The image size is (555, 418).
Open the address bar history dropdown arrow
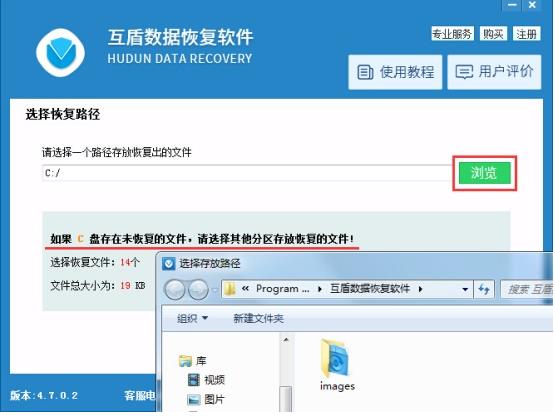pos(465,290)
